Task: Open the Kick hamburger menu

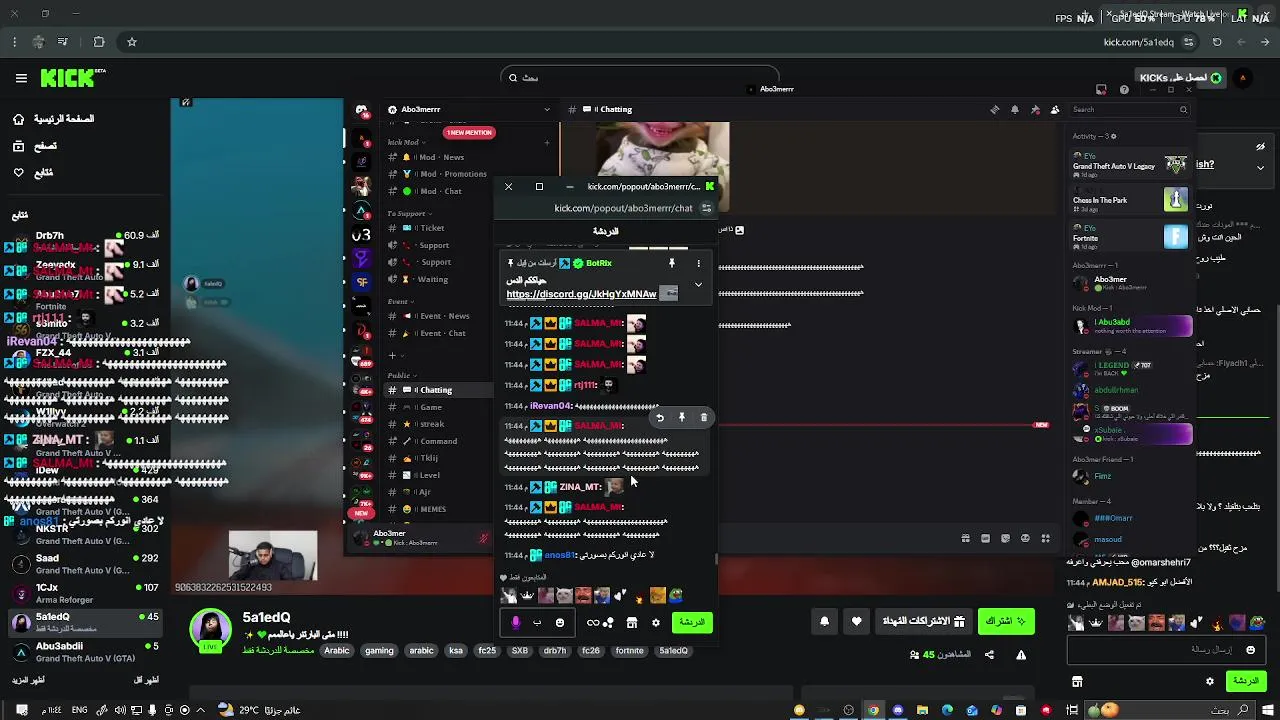Action: click(x=21, y=78)
